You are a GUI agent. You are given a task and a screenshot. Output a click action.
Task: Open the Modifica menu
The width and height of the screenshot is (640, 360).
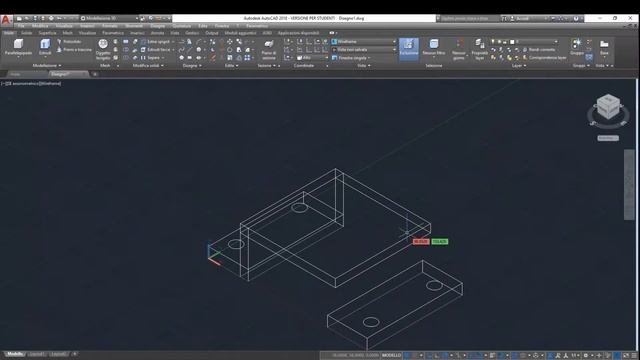click(x=40, y=26)
